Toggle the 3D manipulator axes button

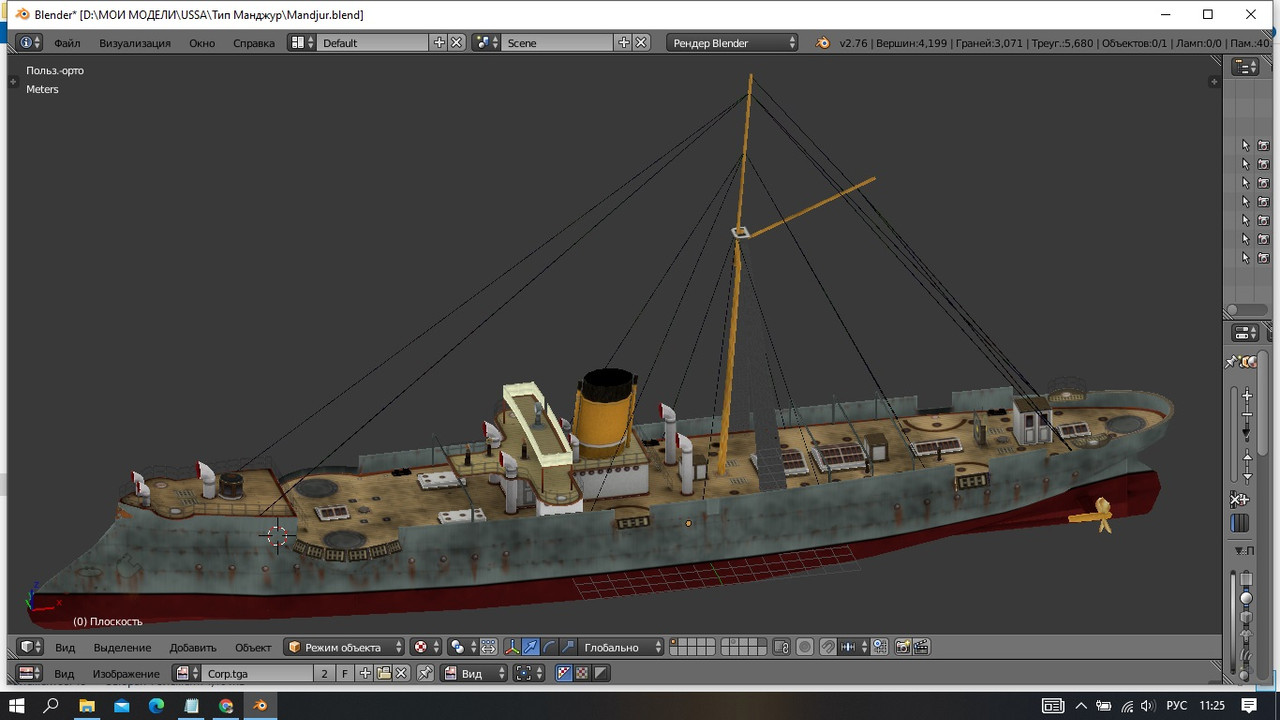(x=512, y=647)
